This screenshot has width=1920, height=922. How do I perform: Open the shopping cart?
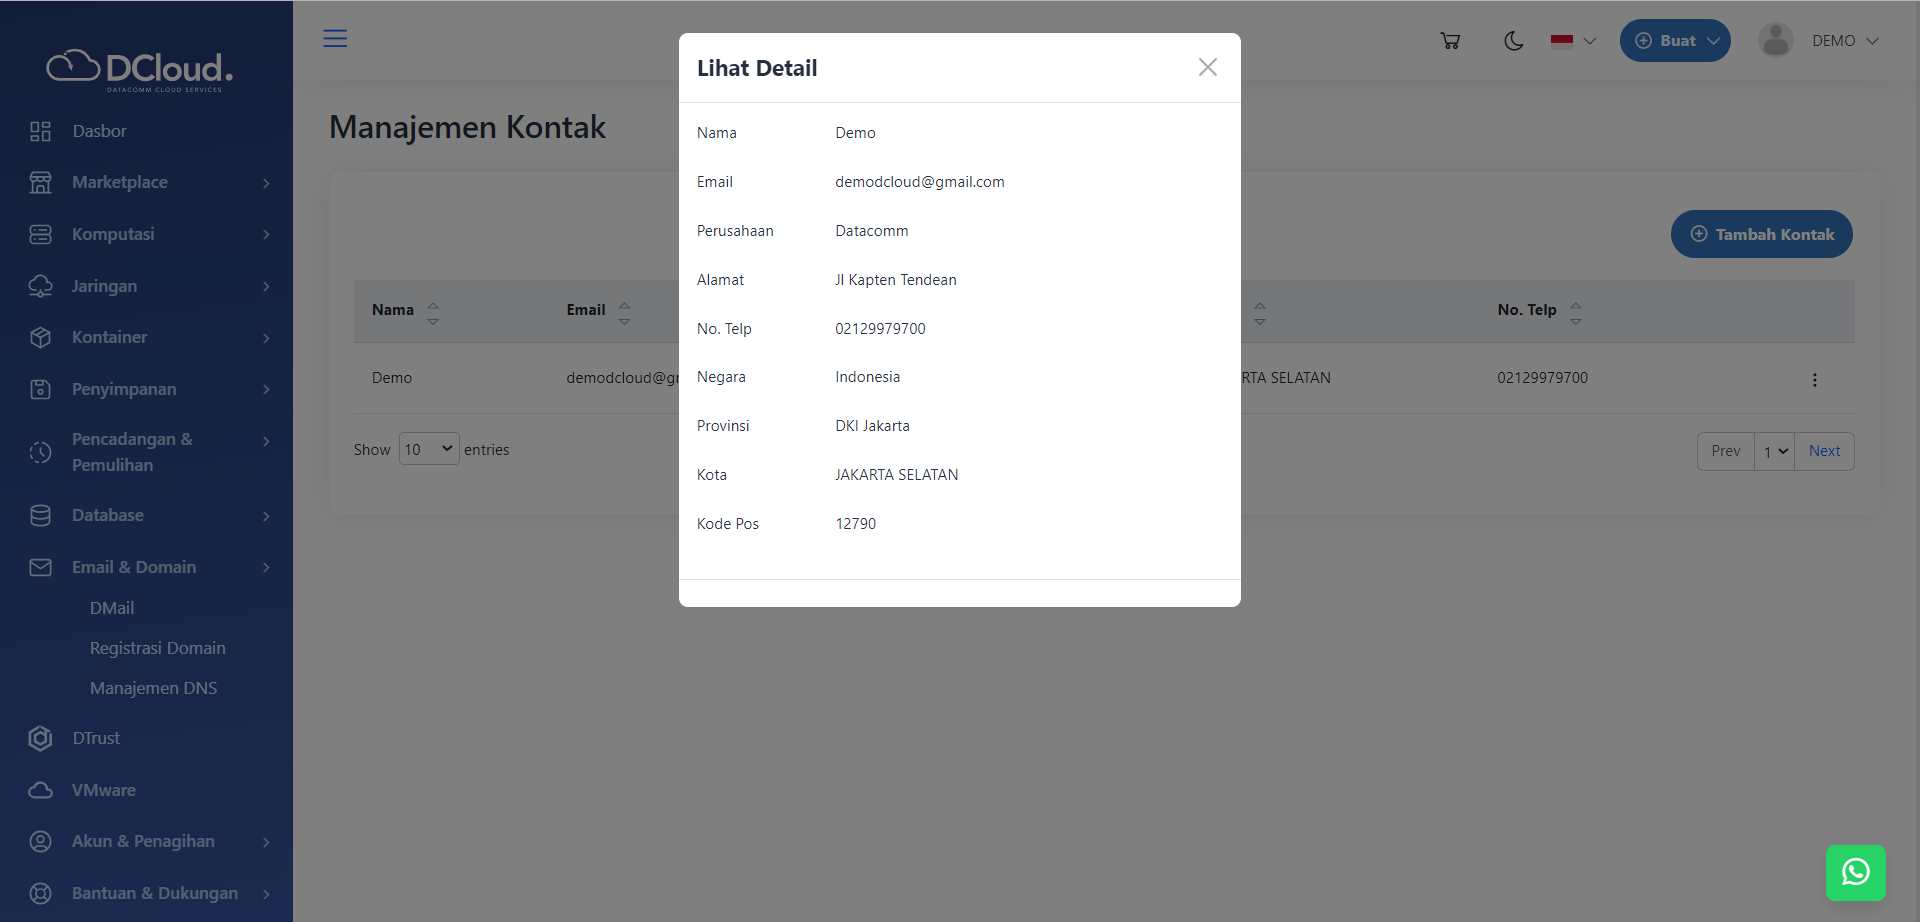1451,40
